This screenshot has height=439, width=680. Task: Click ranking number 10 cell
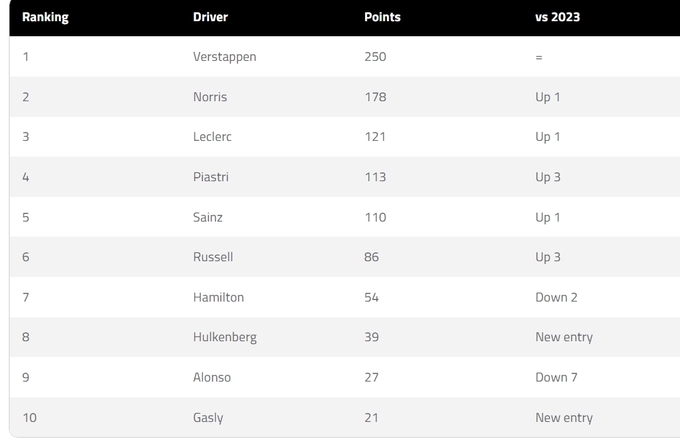click(x=29, y=417)
